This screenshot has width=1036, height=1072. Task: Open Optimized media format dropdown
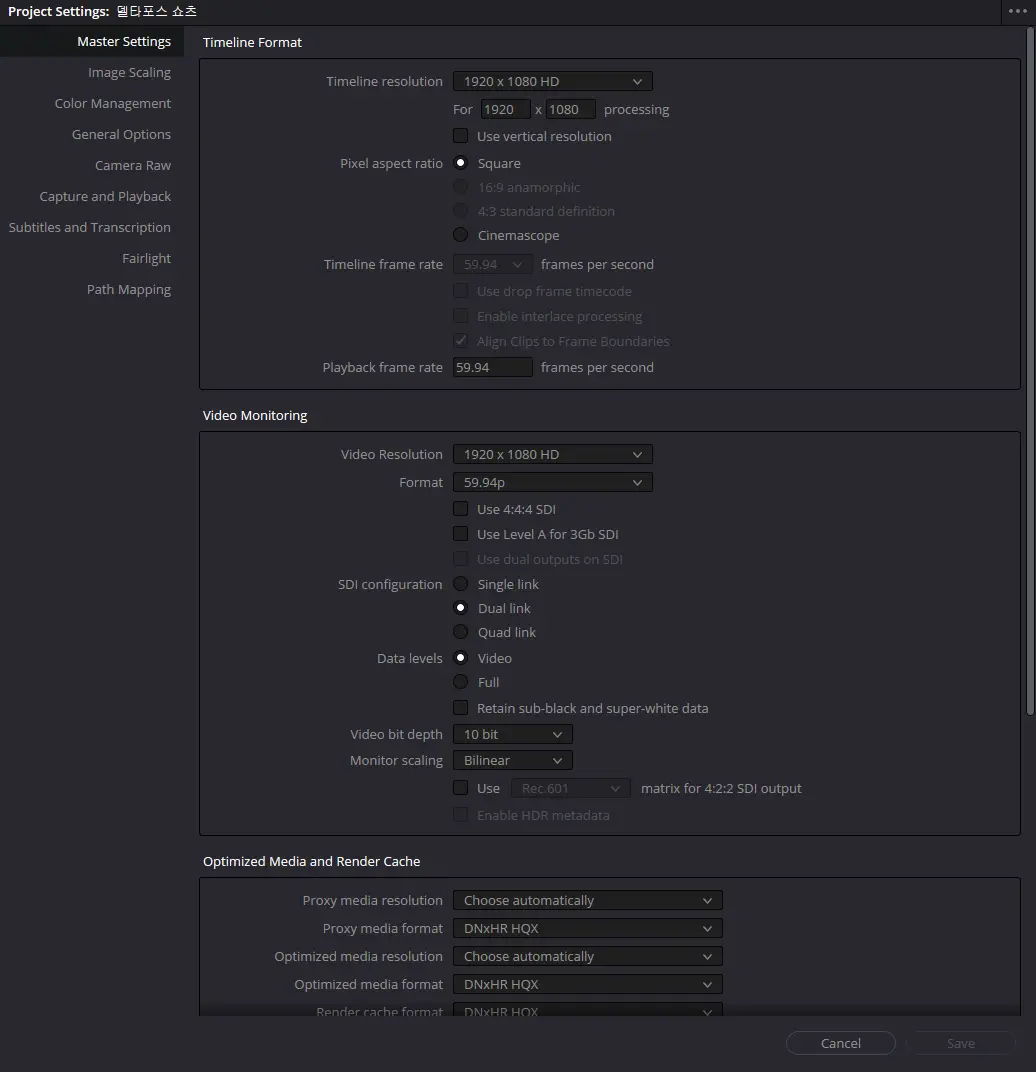tap(587, 984)
